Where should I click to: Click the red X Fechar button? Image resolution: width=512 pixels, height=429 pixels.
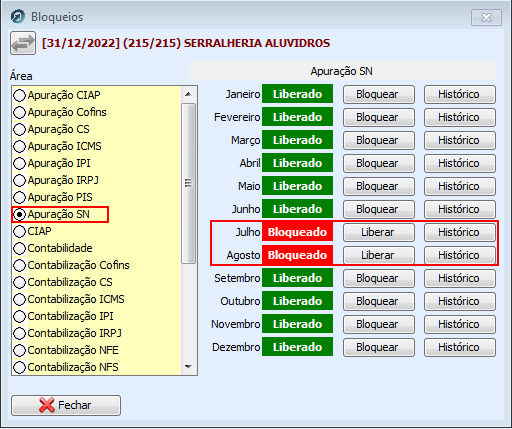coord(66,405)
